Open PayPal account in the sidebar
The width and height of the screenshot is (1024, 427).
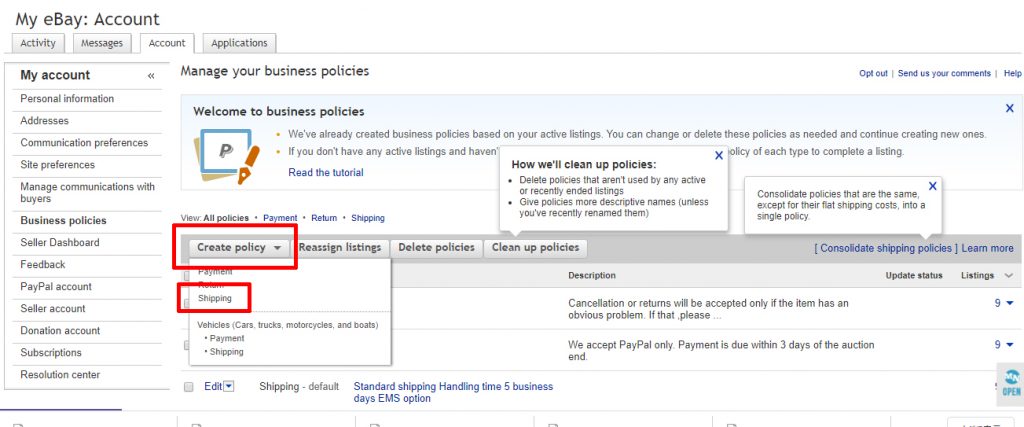pos(56,287)
